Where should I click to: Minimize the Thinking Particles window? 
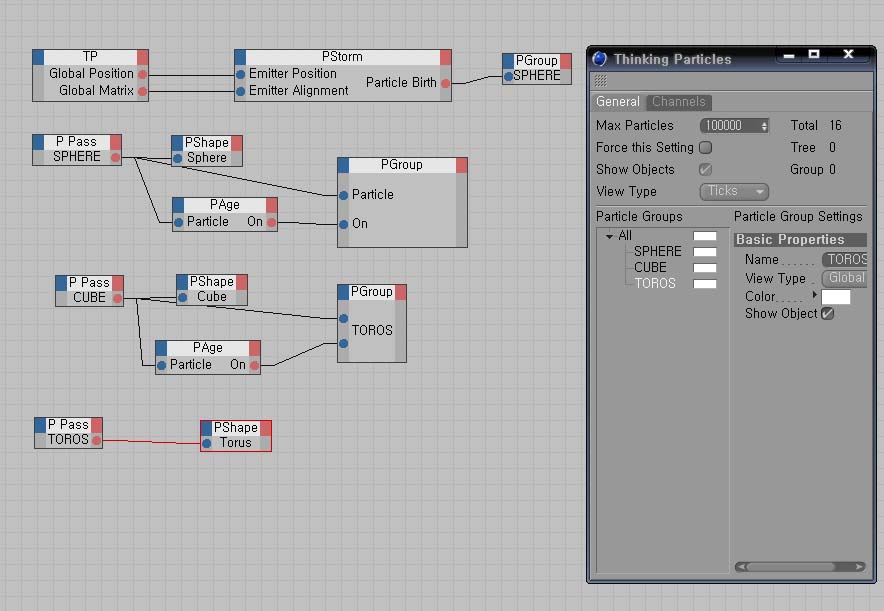coord(789,55)
